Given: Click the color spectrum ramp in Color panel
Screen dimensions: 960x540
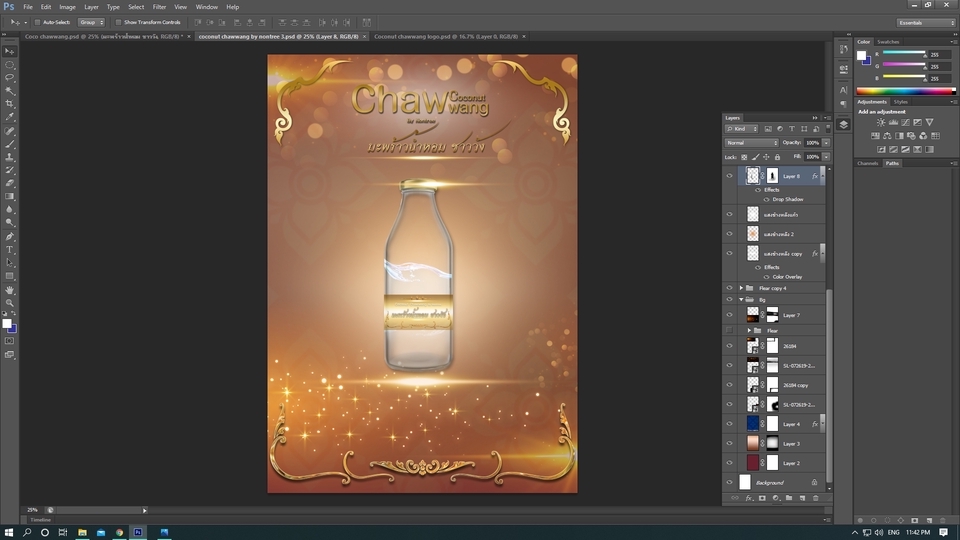Looking at the screenshot, I should 906,91.
